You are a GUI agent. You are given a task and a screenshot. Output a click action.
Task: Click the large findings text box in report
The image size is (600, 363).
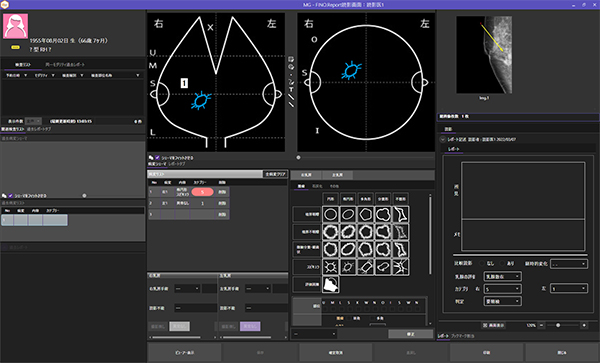click(523, 191)
